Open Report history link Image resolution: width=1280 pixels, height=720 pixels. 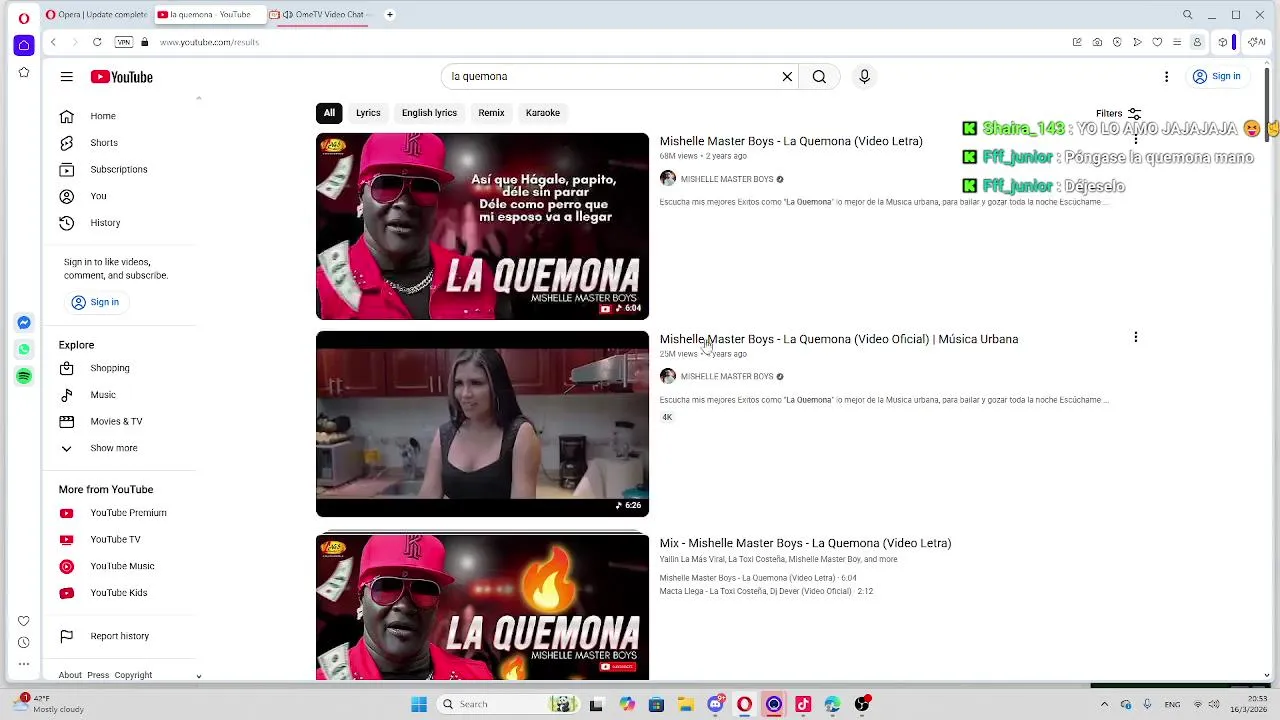tap(120, 636)
